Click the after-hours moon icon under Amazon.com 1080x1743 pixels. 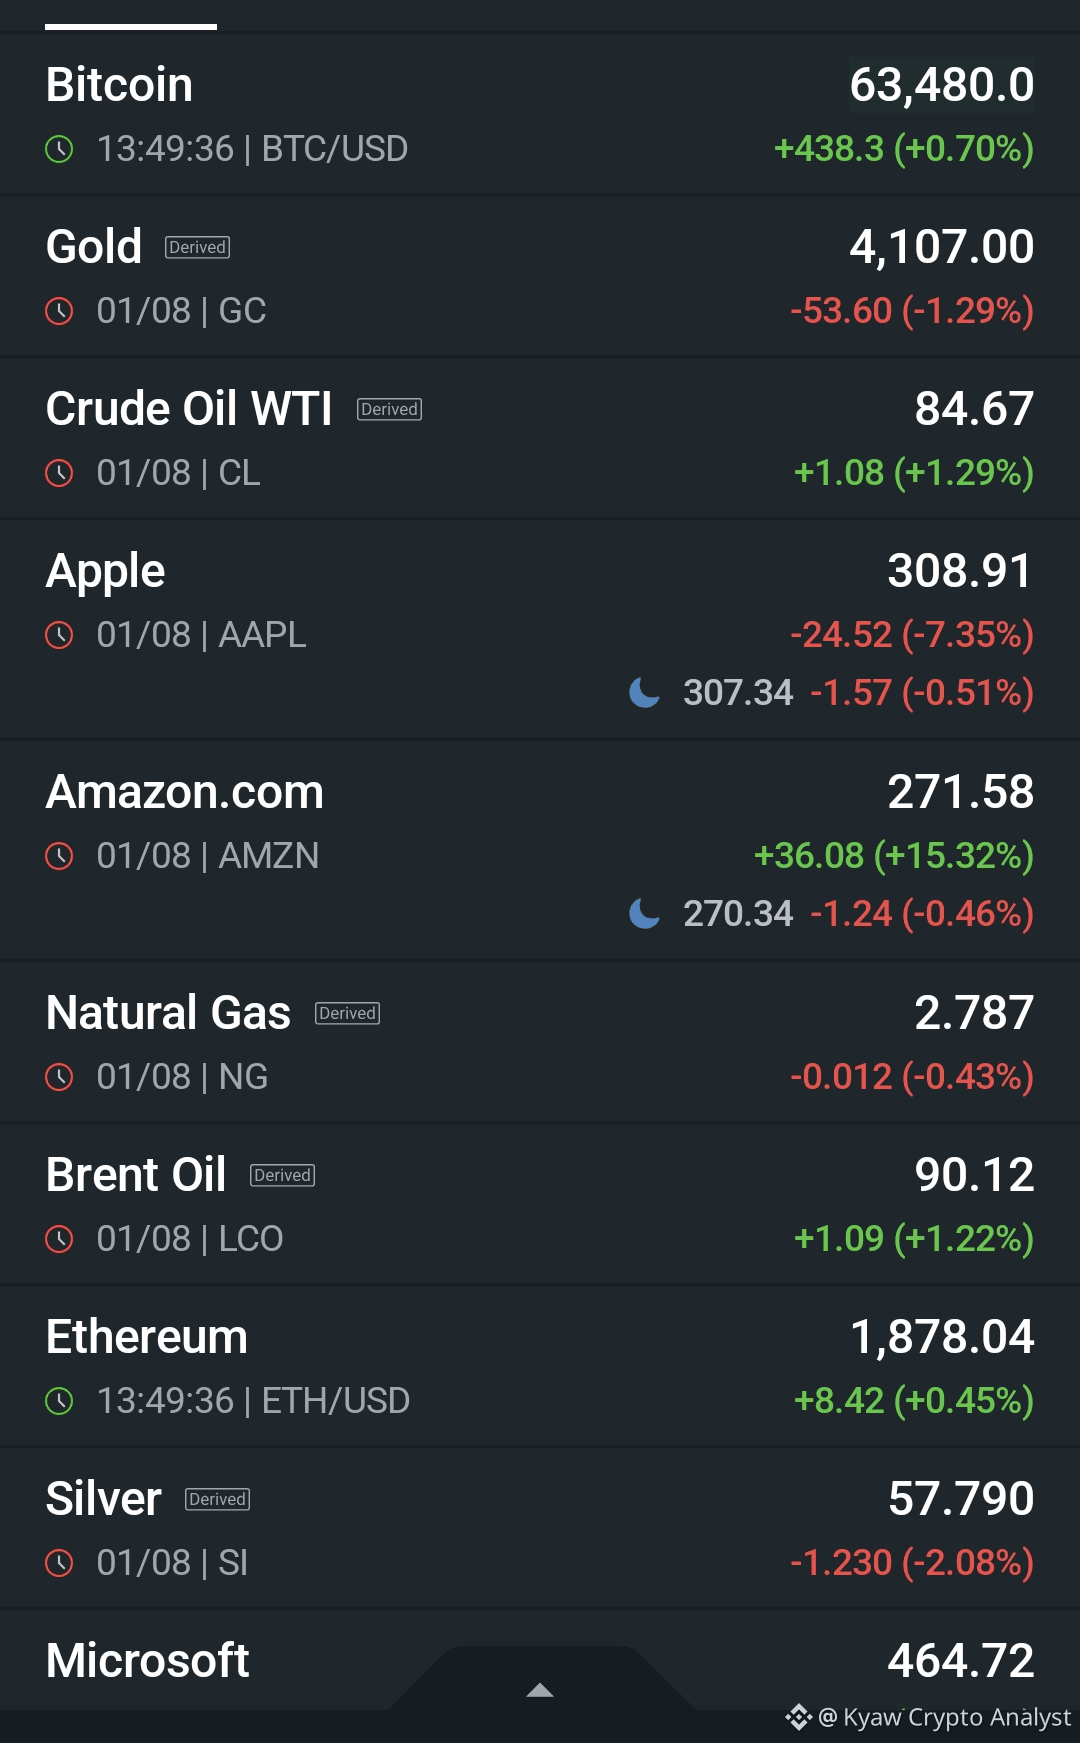[644, 913]
